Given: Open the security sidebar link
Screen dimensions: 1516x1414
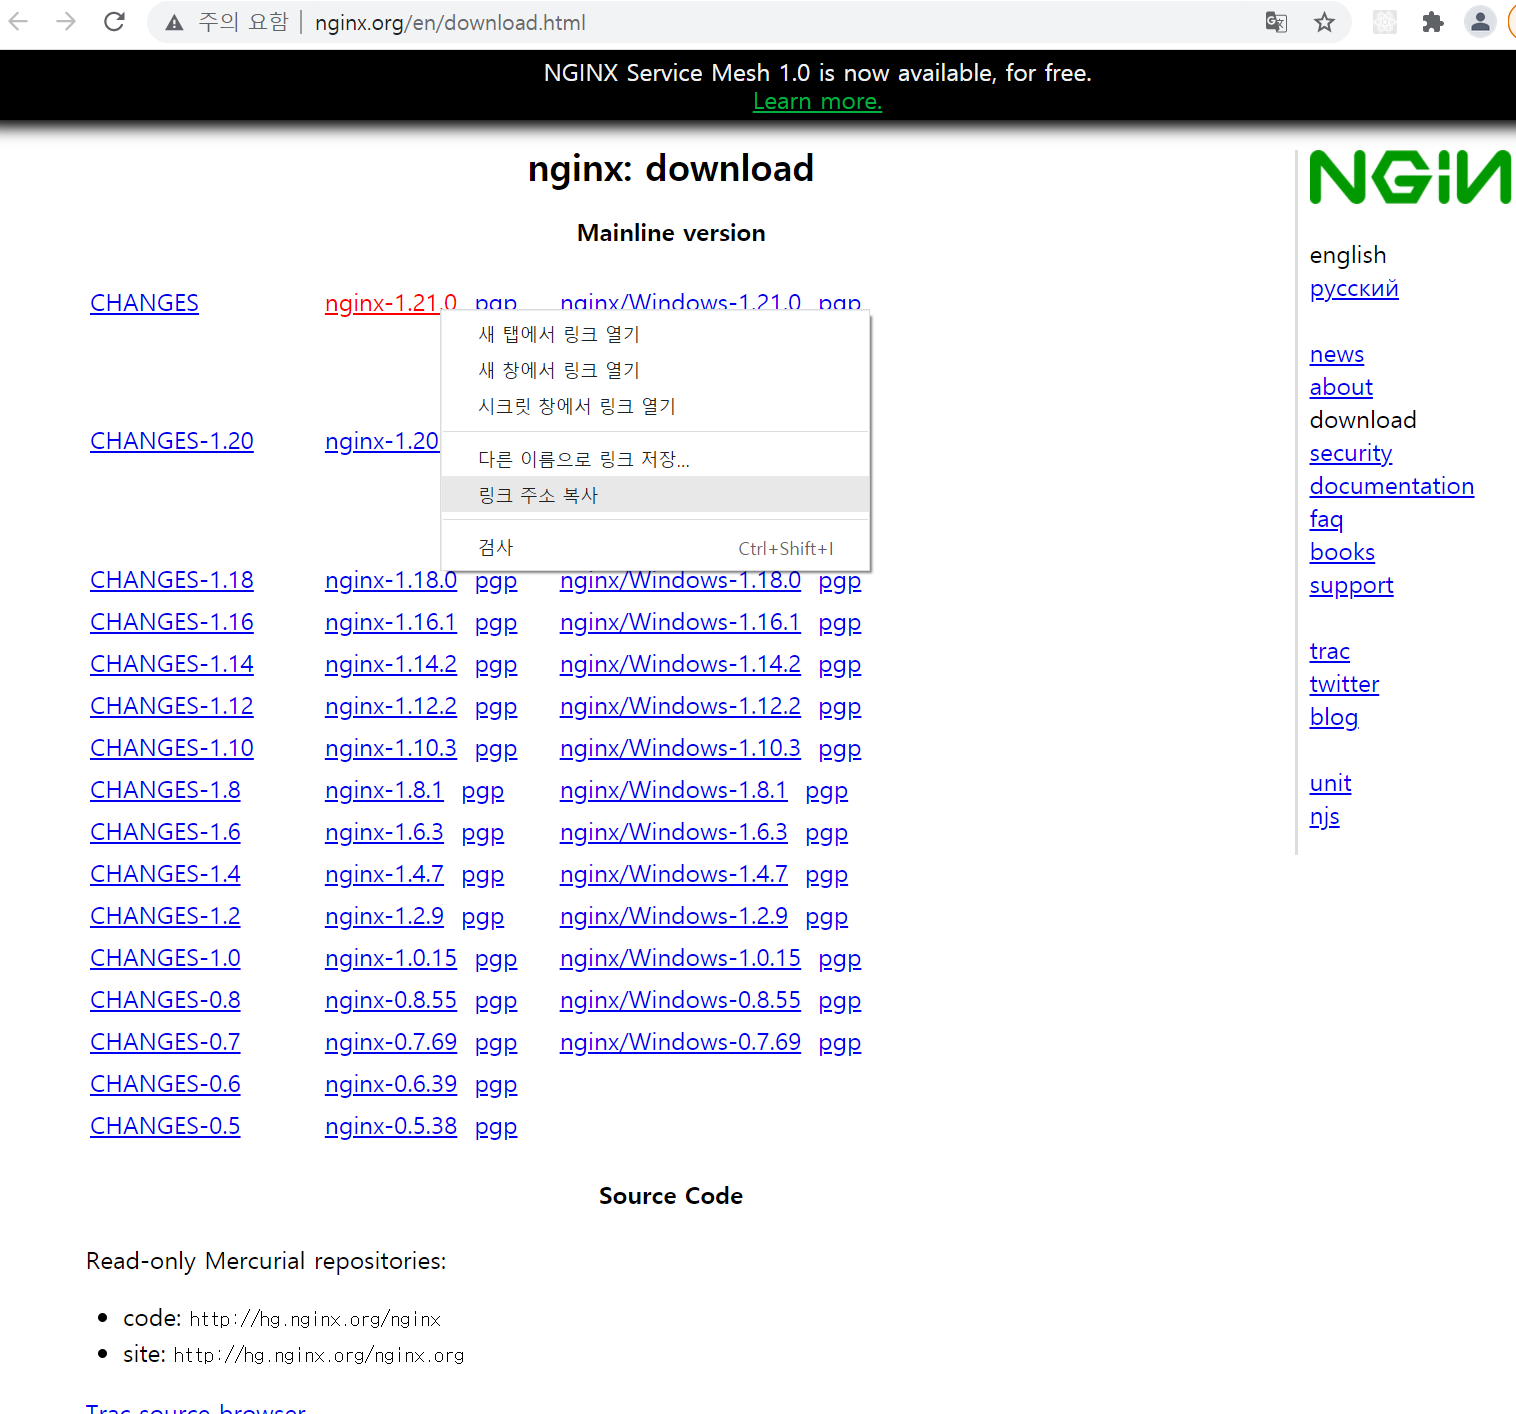Looking at the screenshot, I should [x=1351, y=453].
